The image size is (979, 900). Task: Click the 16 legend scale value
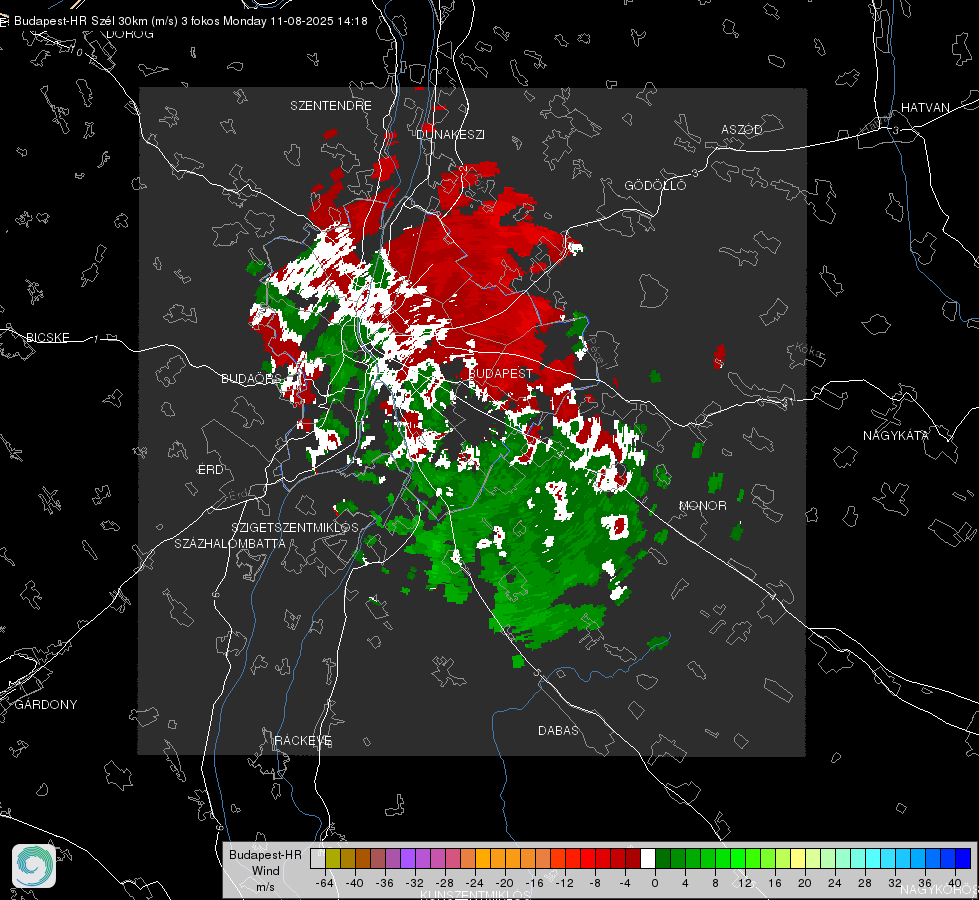[775, 883]
